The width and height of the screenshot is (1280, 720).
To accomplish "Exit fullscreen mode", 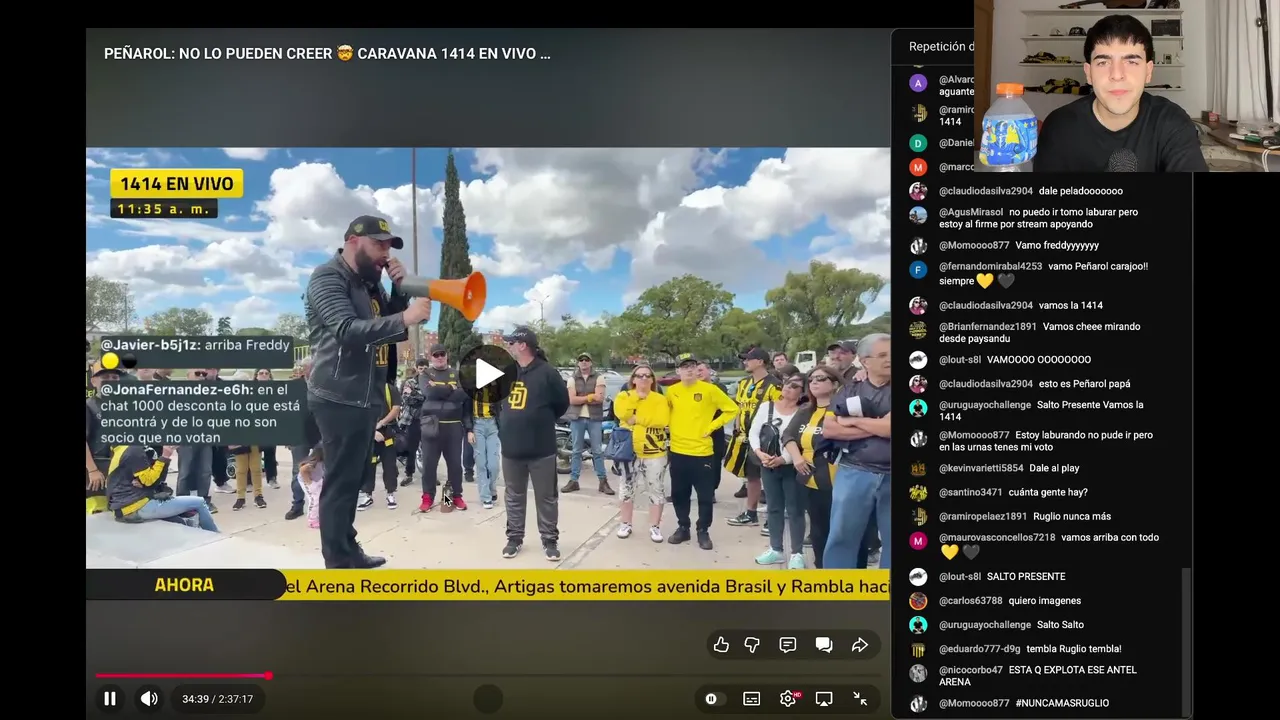I will (x=860, y=699).
